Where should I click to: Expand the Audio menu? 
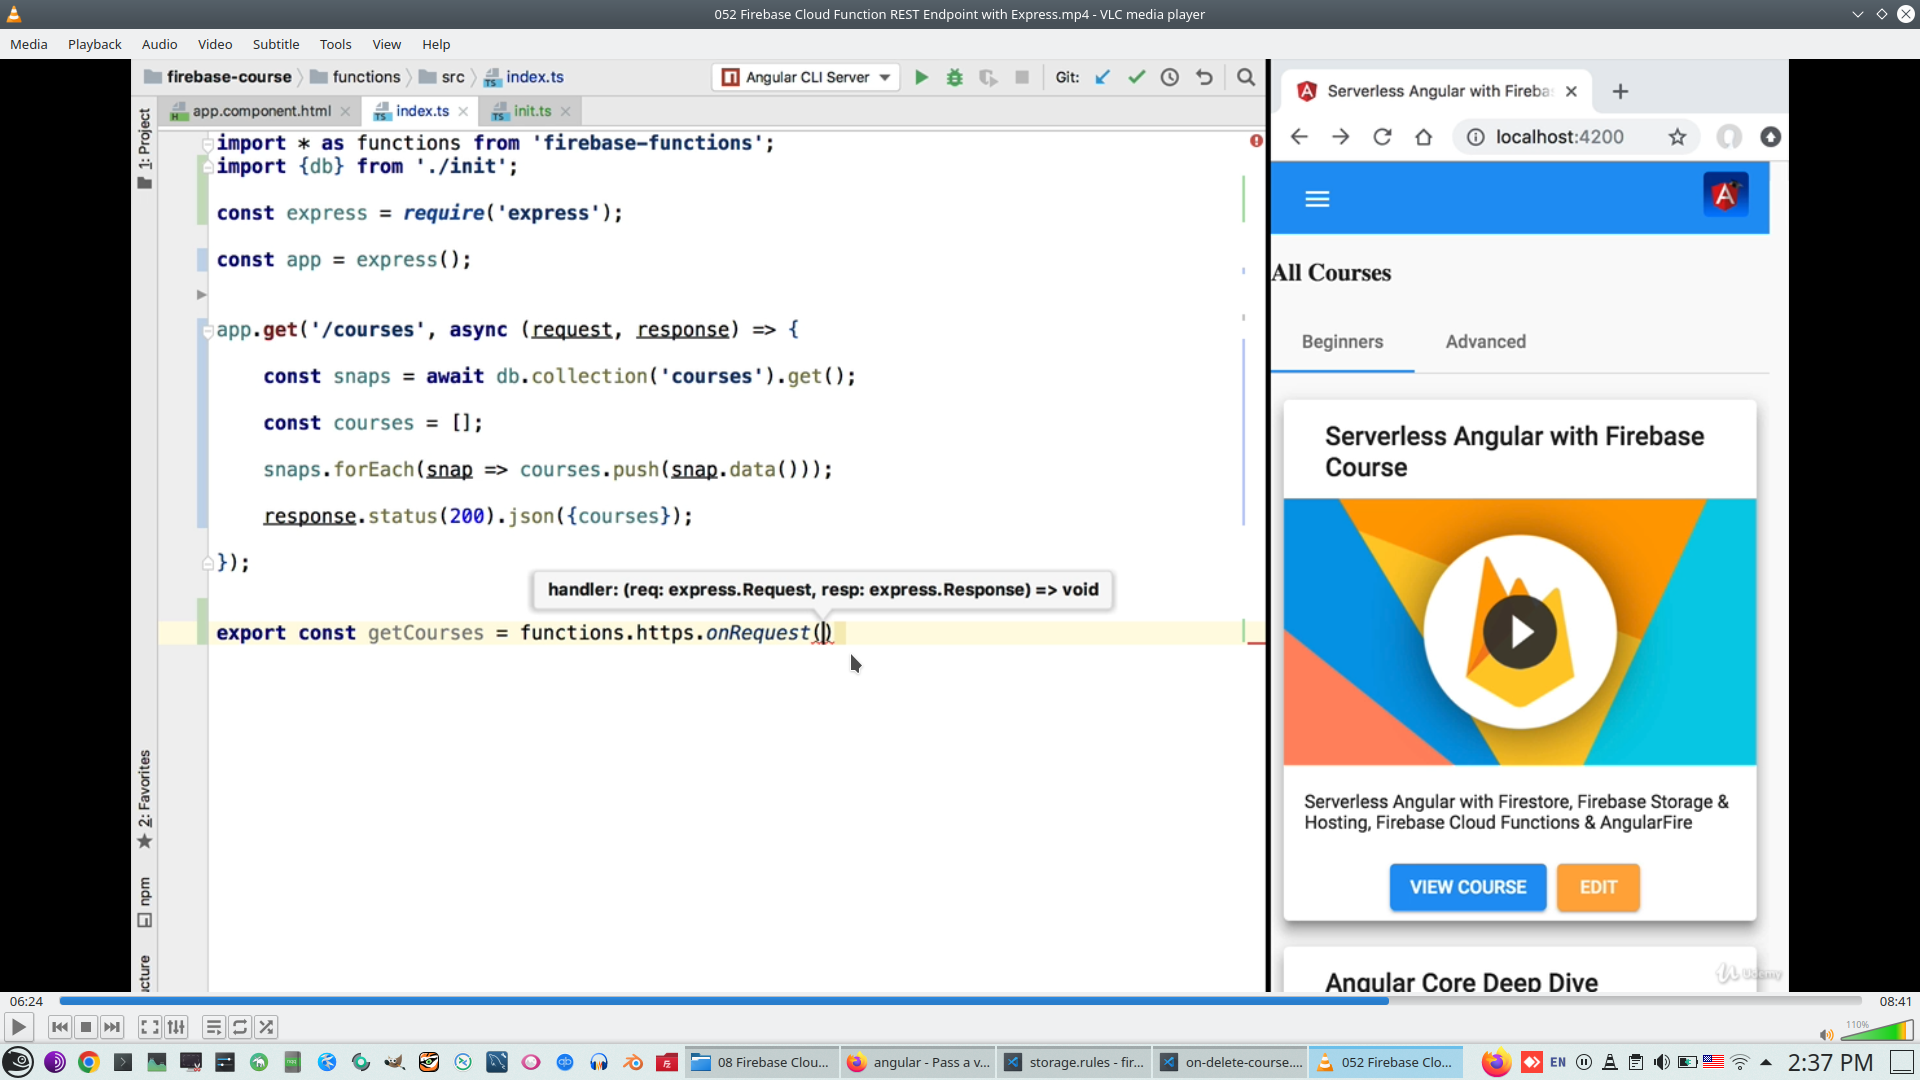coord(159,44)
